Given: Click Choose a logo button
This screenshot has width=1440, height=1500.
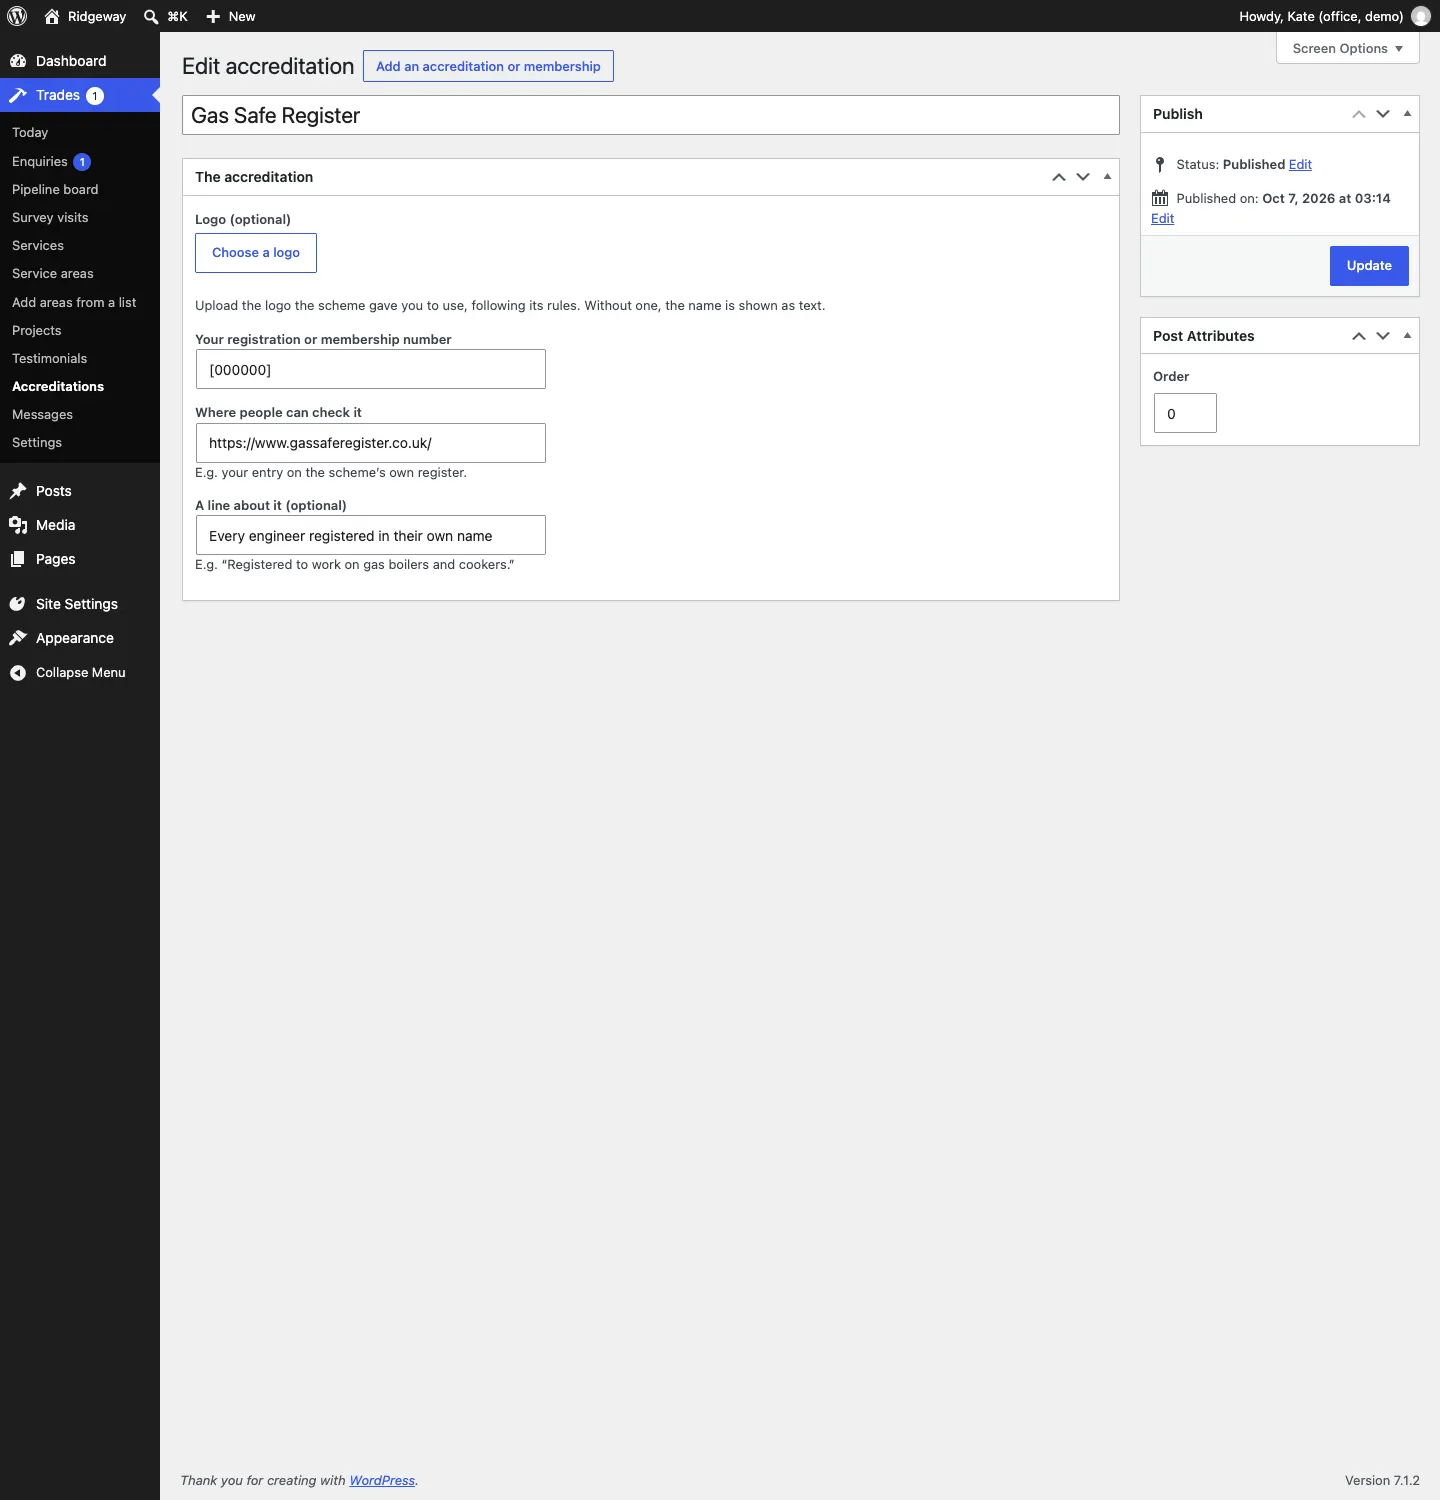Looking at the screenshot, I should click(x=256, y=253).
